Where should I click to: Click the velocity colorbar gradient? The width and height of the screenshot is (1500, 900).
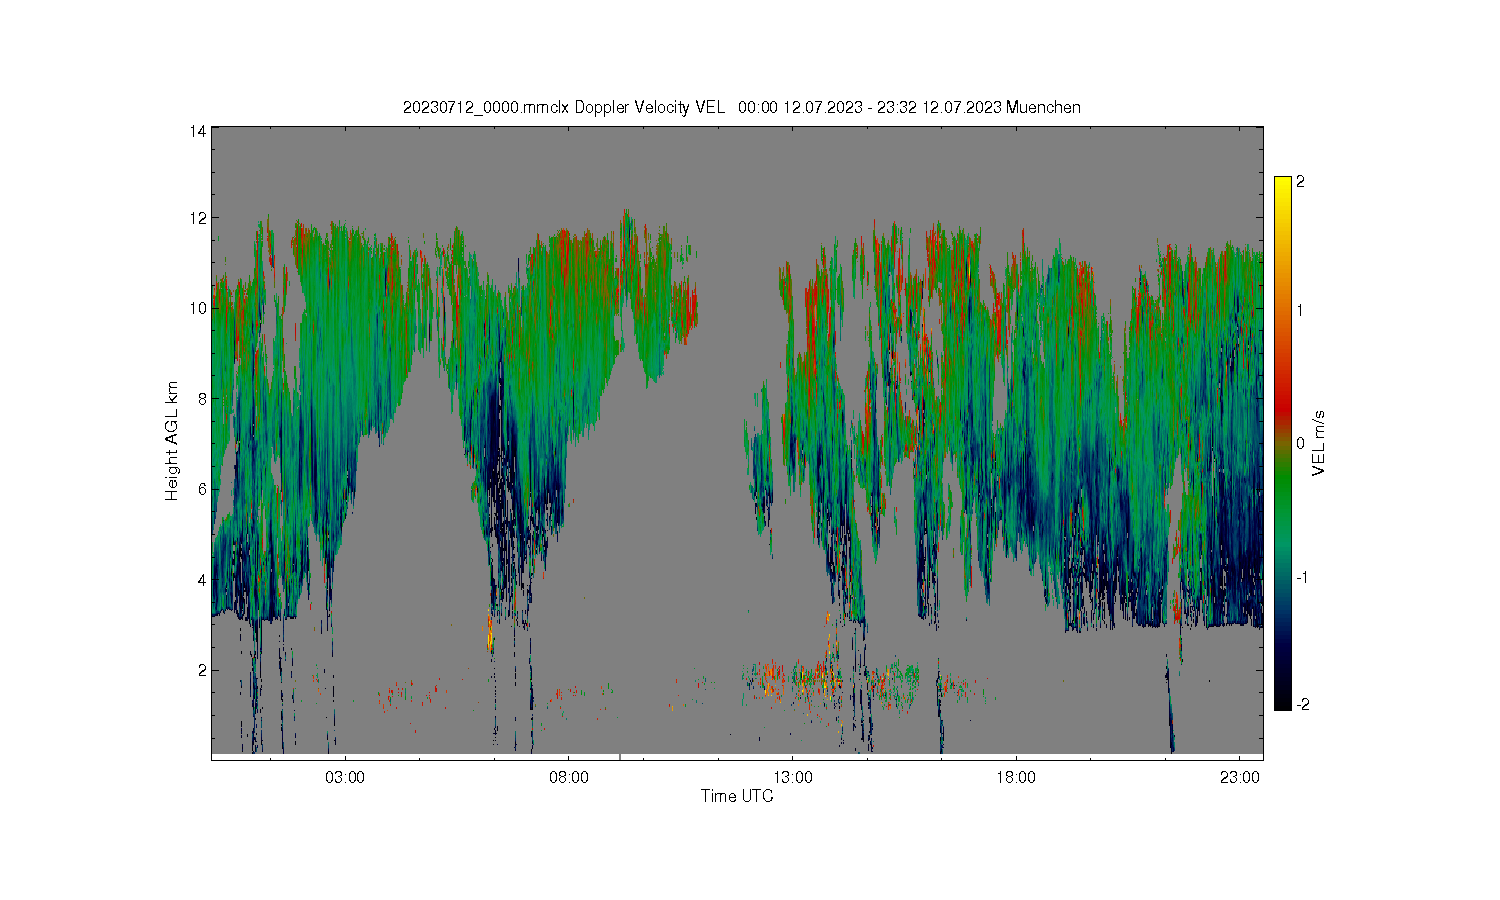point(1283,443)
